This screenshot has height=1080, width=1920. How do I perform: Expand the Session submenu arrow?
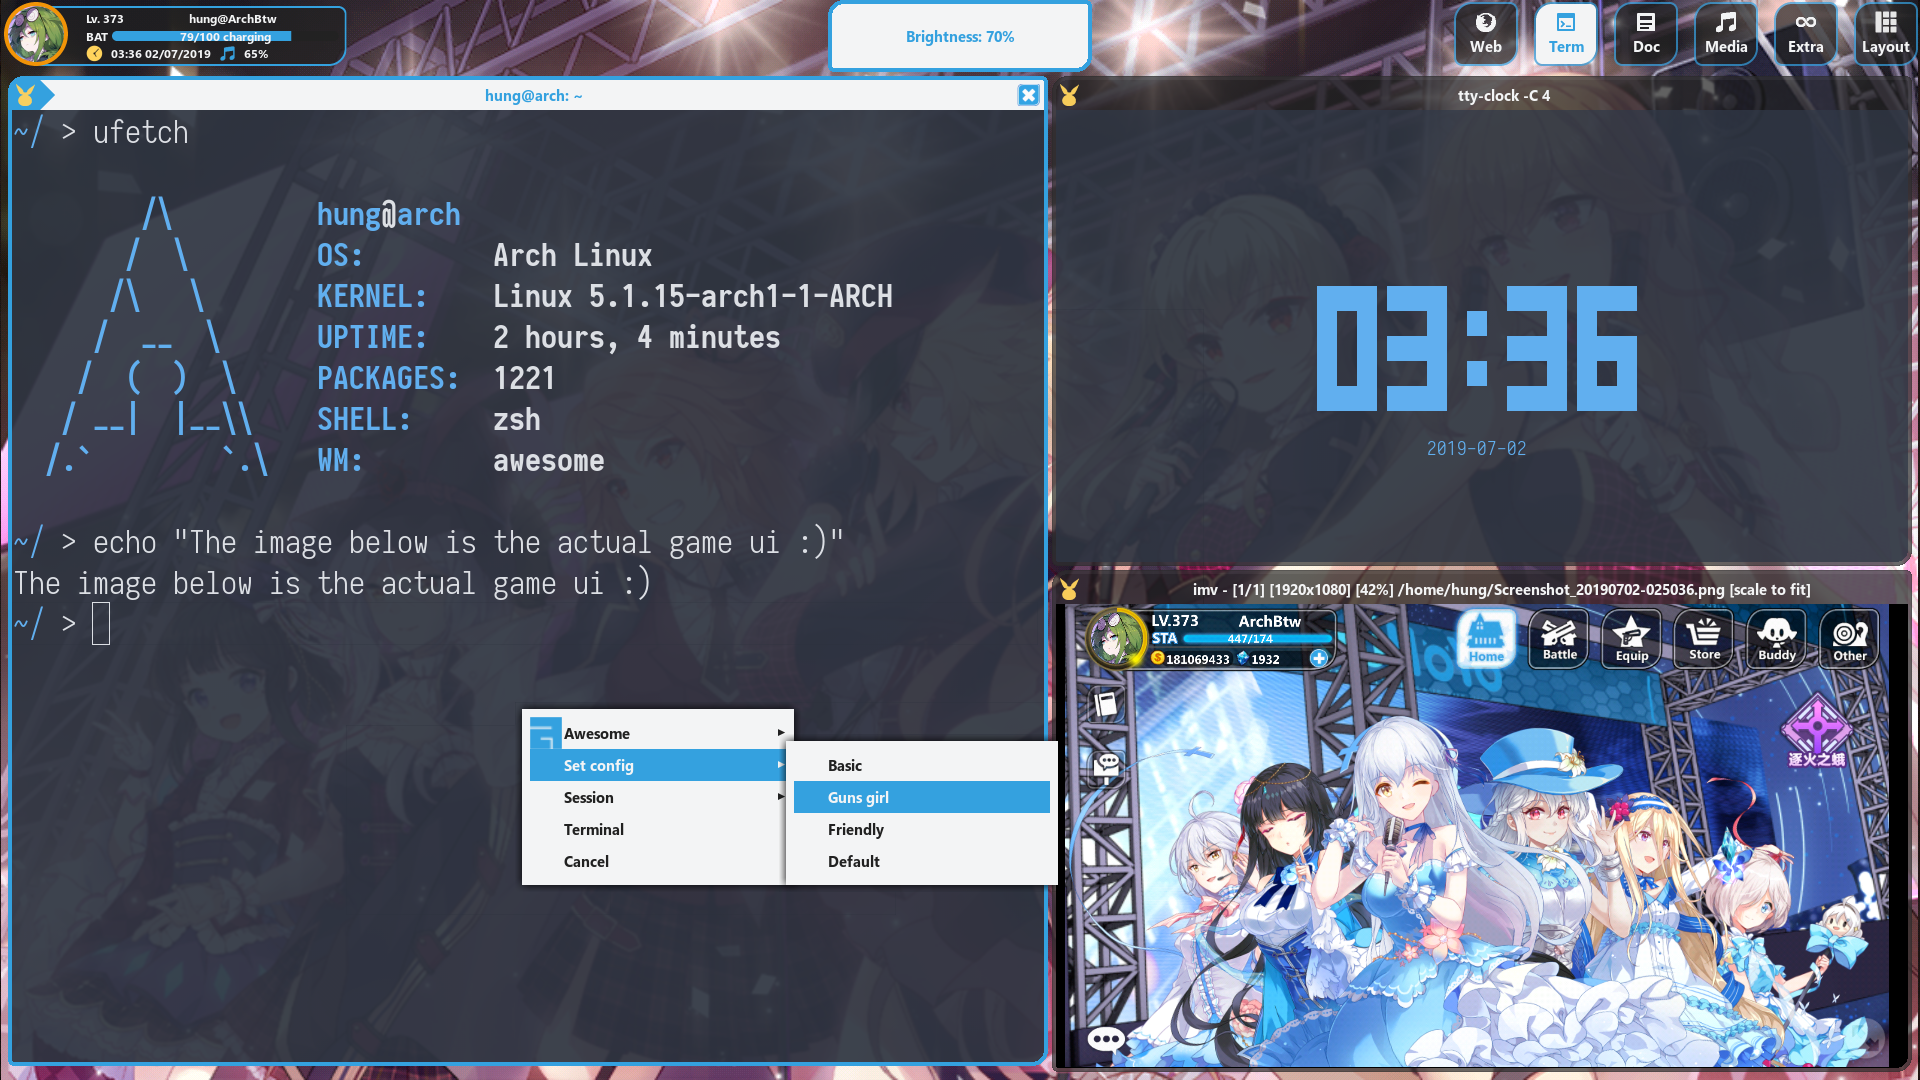(x=780, y=797)
